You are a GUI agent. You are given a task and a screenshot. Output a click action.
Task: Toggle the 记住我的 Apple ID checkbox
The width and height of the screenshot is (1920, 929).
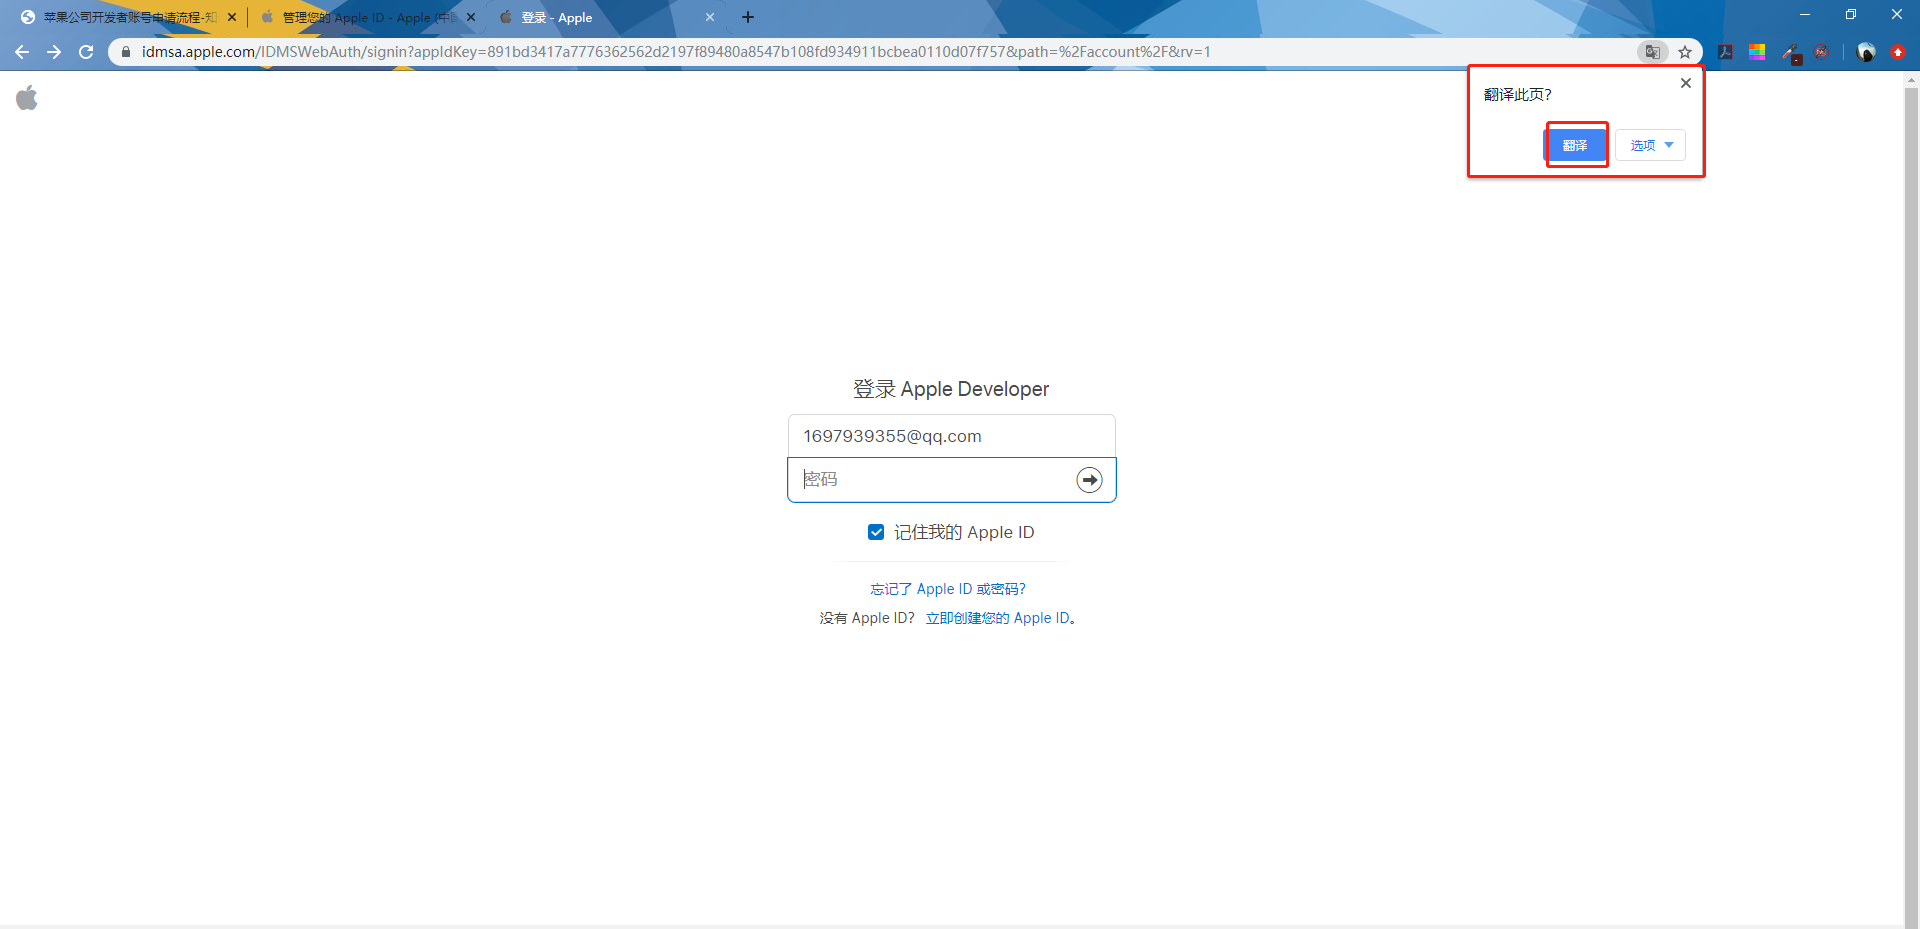coord(876,532)
